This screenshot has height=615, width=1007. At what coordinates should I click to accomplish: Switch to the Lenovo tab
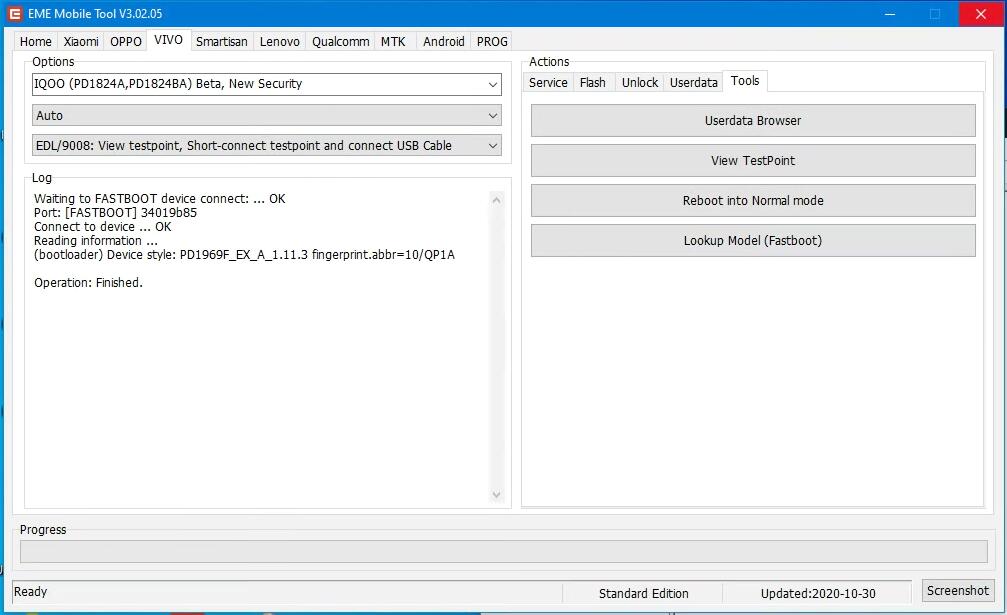pyautogui.click(x=279, y=42)
